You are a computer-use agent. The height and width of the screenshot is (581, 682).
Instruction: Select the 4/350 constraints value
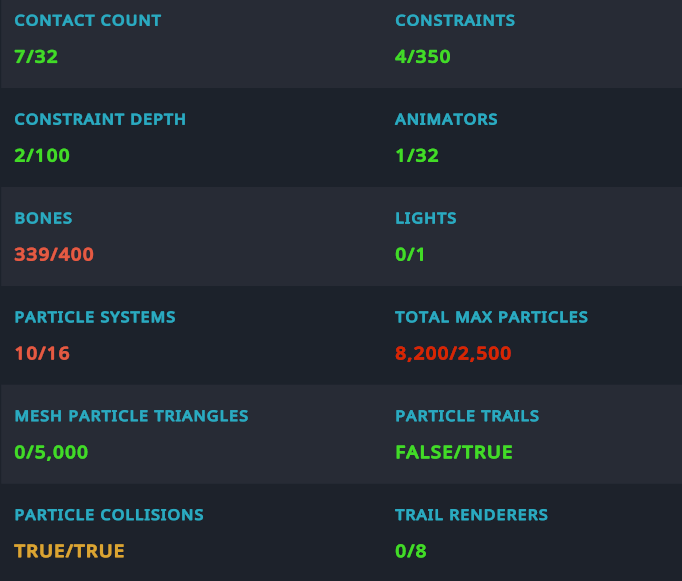coord(423,57)
